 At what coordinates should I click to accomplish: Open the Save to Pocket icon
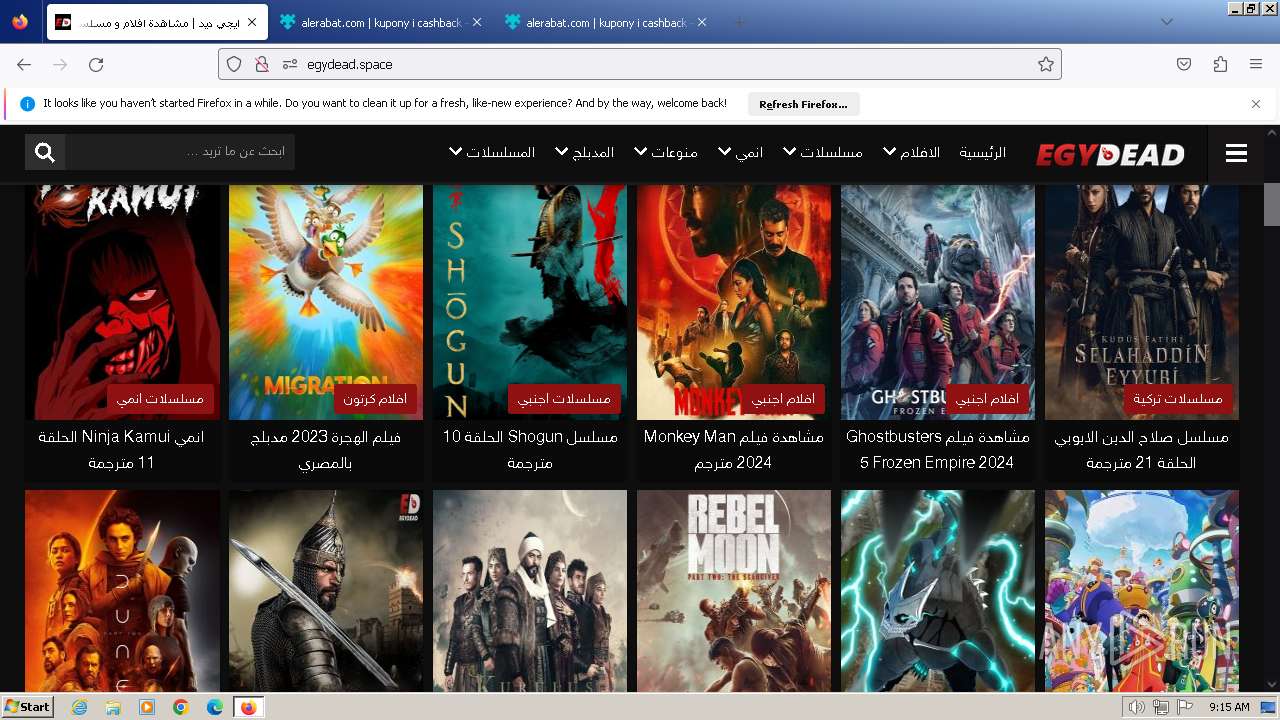coord(1184,64)
